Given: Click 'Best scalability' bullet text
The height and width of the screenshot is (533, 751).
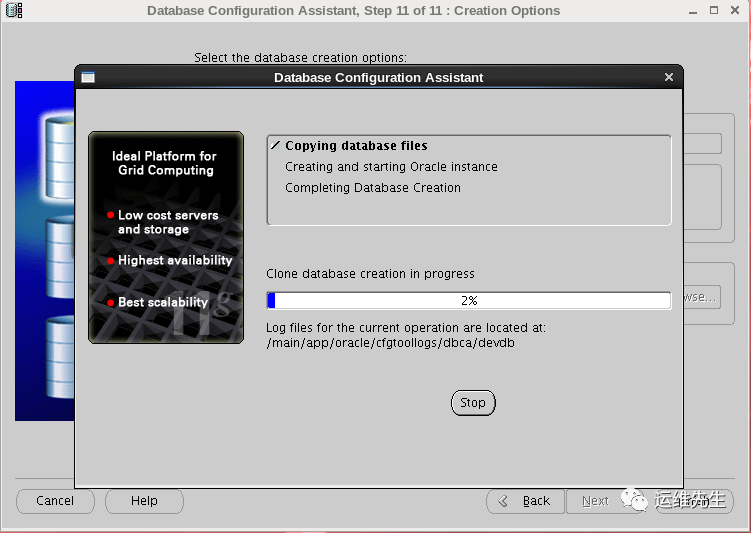Looking at the screenshot, I should pos(163,302).
